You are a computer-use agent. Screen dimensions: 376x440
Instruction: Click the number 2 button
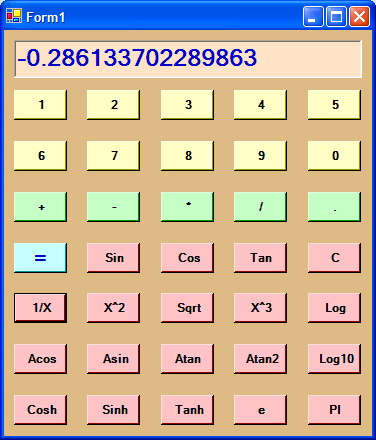(x=113, y=105)
